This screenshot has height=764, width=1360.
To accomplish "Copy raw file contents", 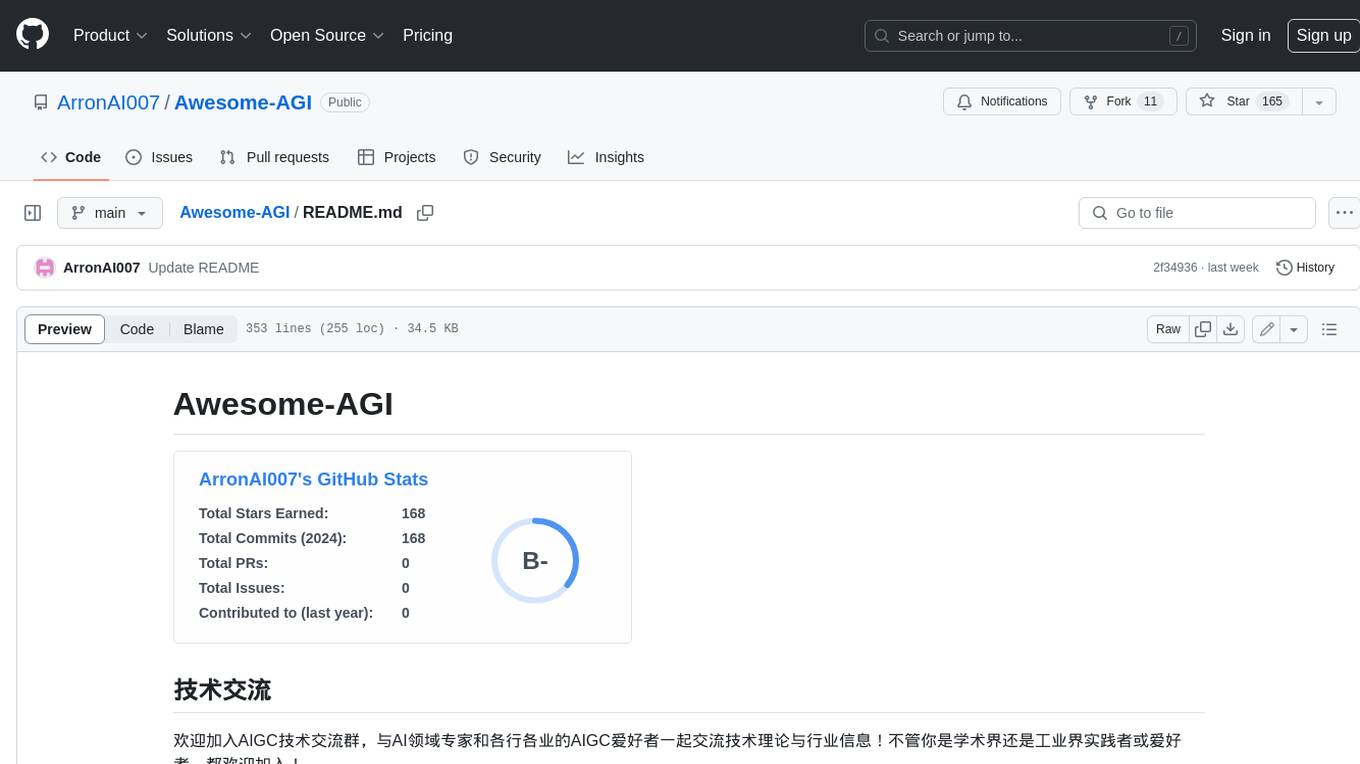I will [1203, 329].
